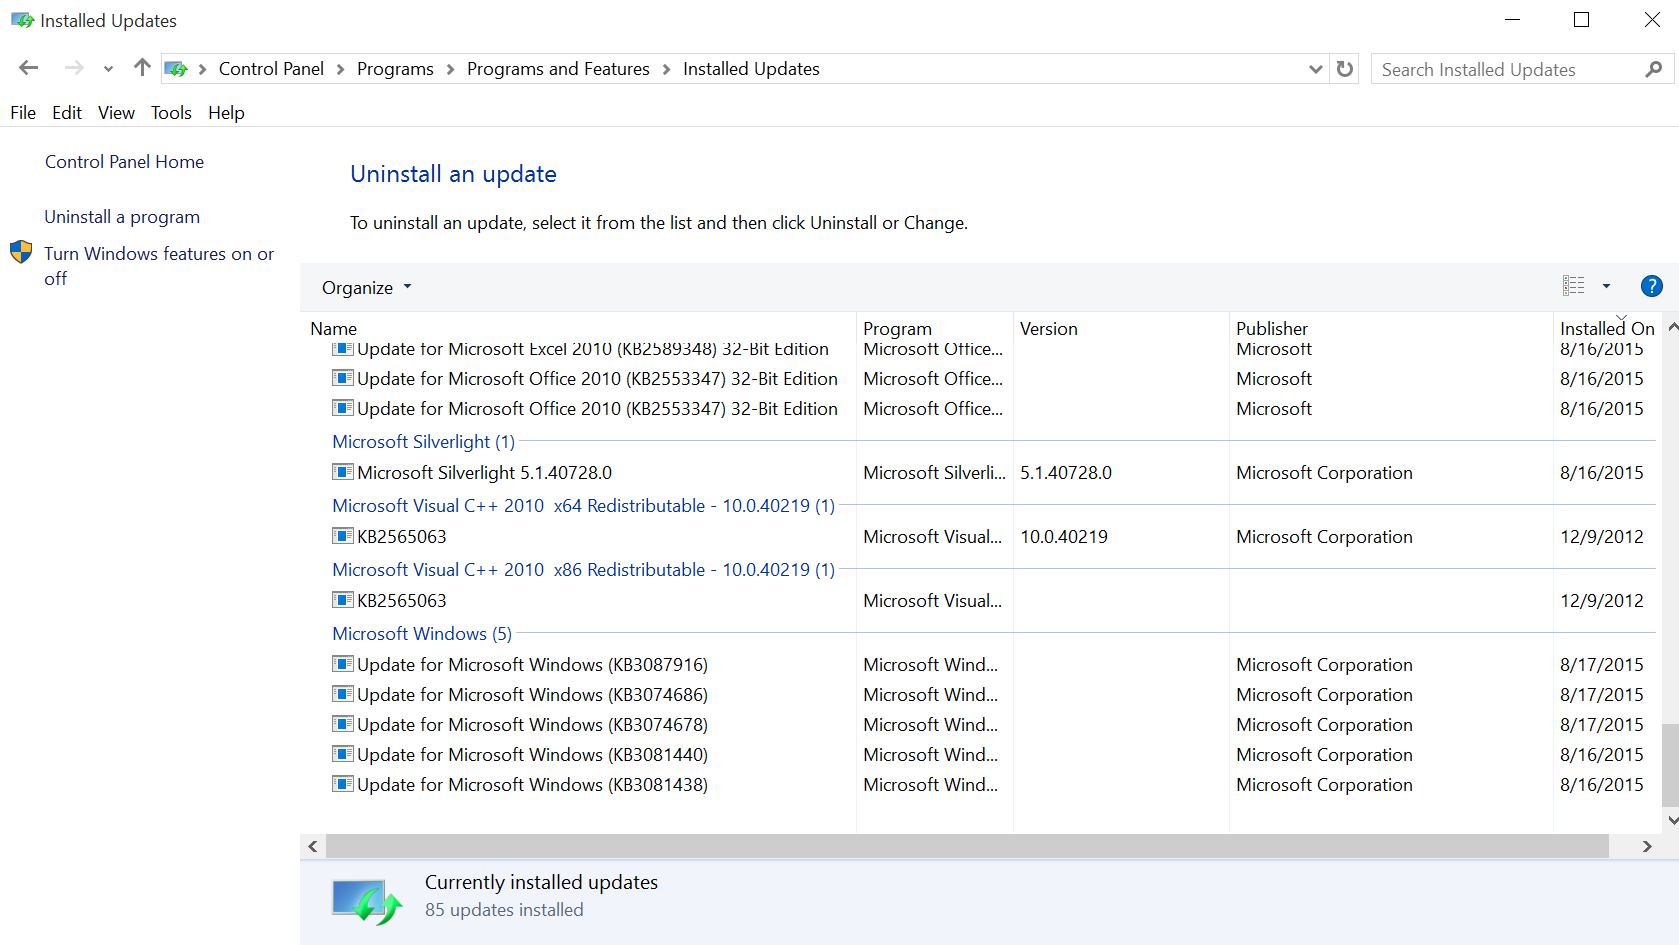This screenshot has height=945, width=1679.
Task: Click breadcrumb Programs
Action: tap(395, 69)
